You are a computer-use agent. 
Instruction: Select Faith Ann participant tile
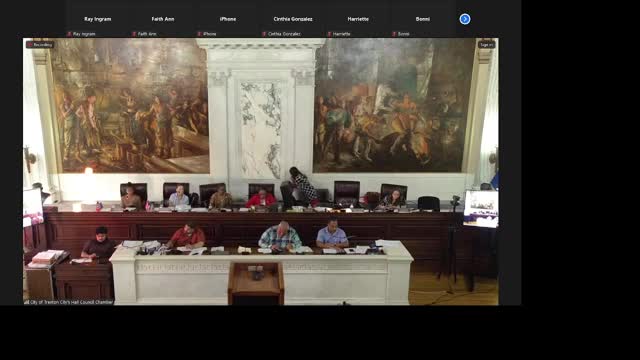tap(162, 19)
